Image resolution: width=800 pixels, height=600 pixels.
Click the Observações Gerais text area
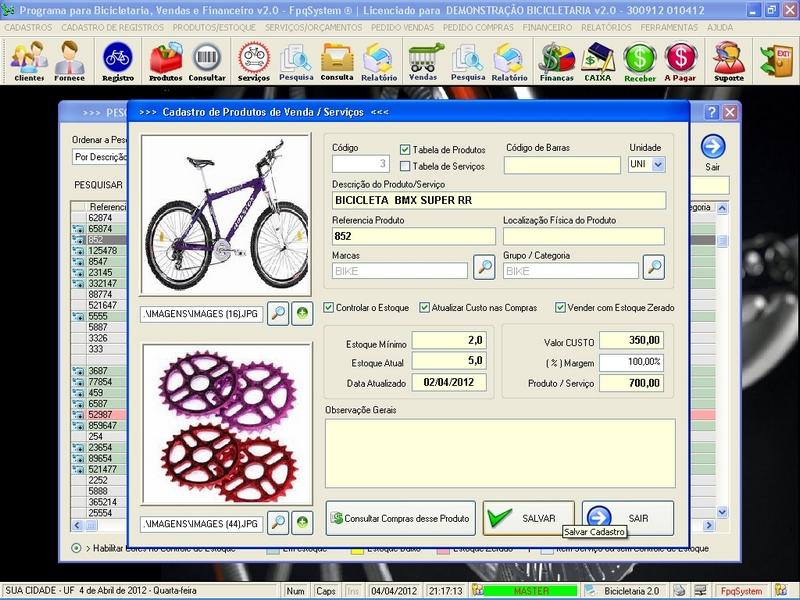(500, 453)
